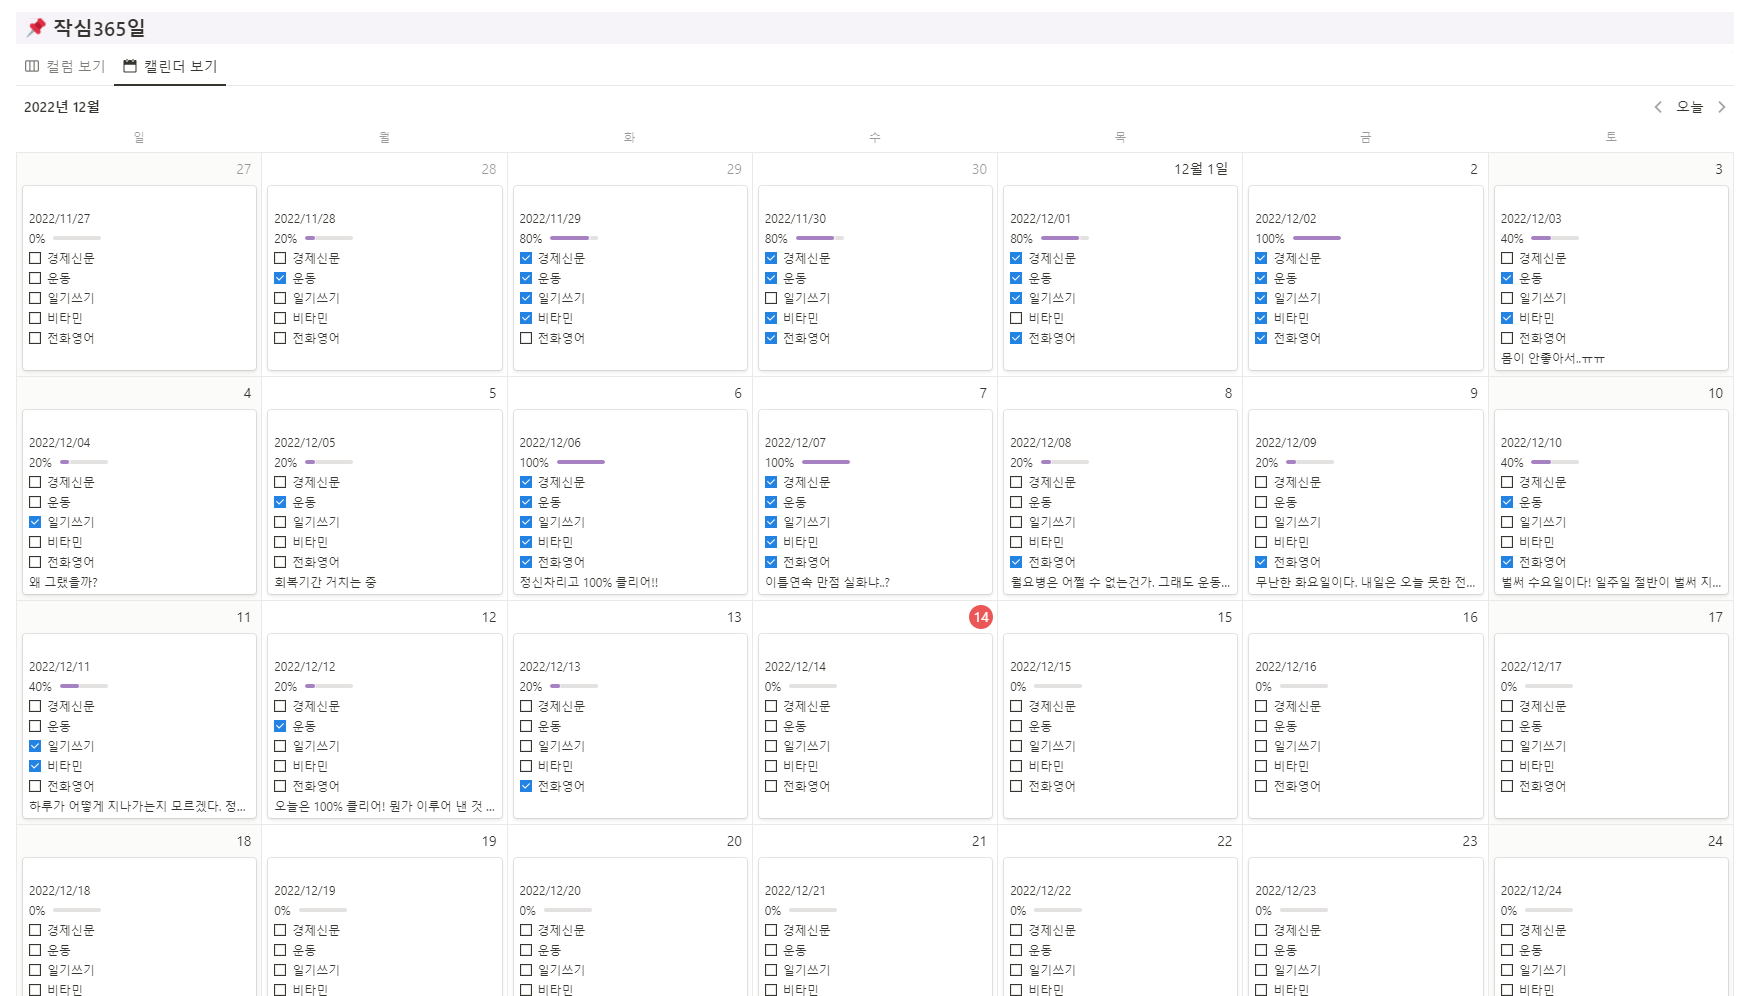1750x996 pixels.
Task: Click the 100% progress bar on 2022/12/06
Action: pyautogui.click(x=581, y=462)
